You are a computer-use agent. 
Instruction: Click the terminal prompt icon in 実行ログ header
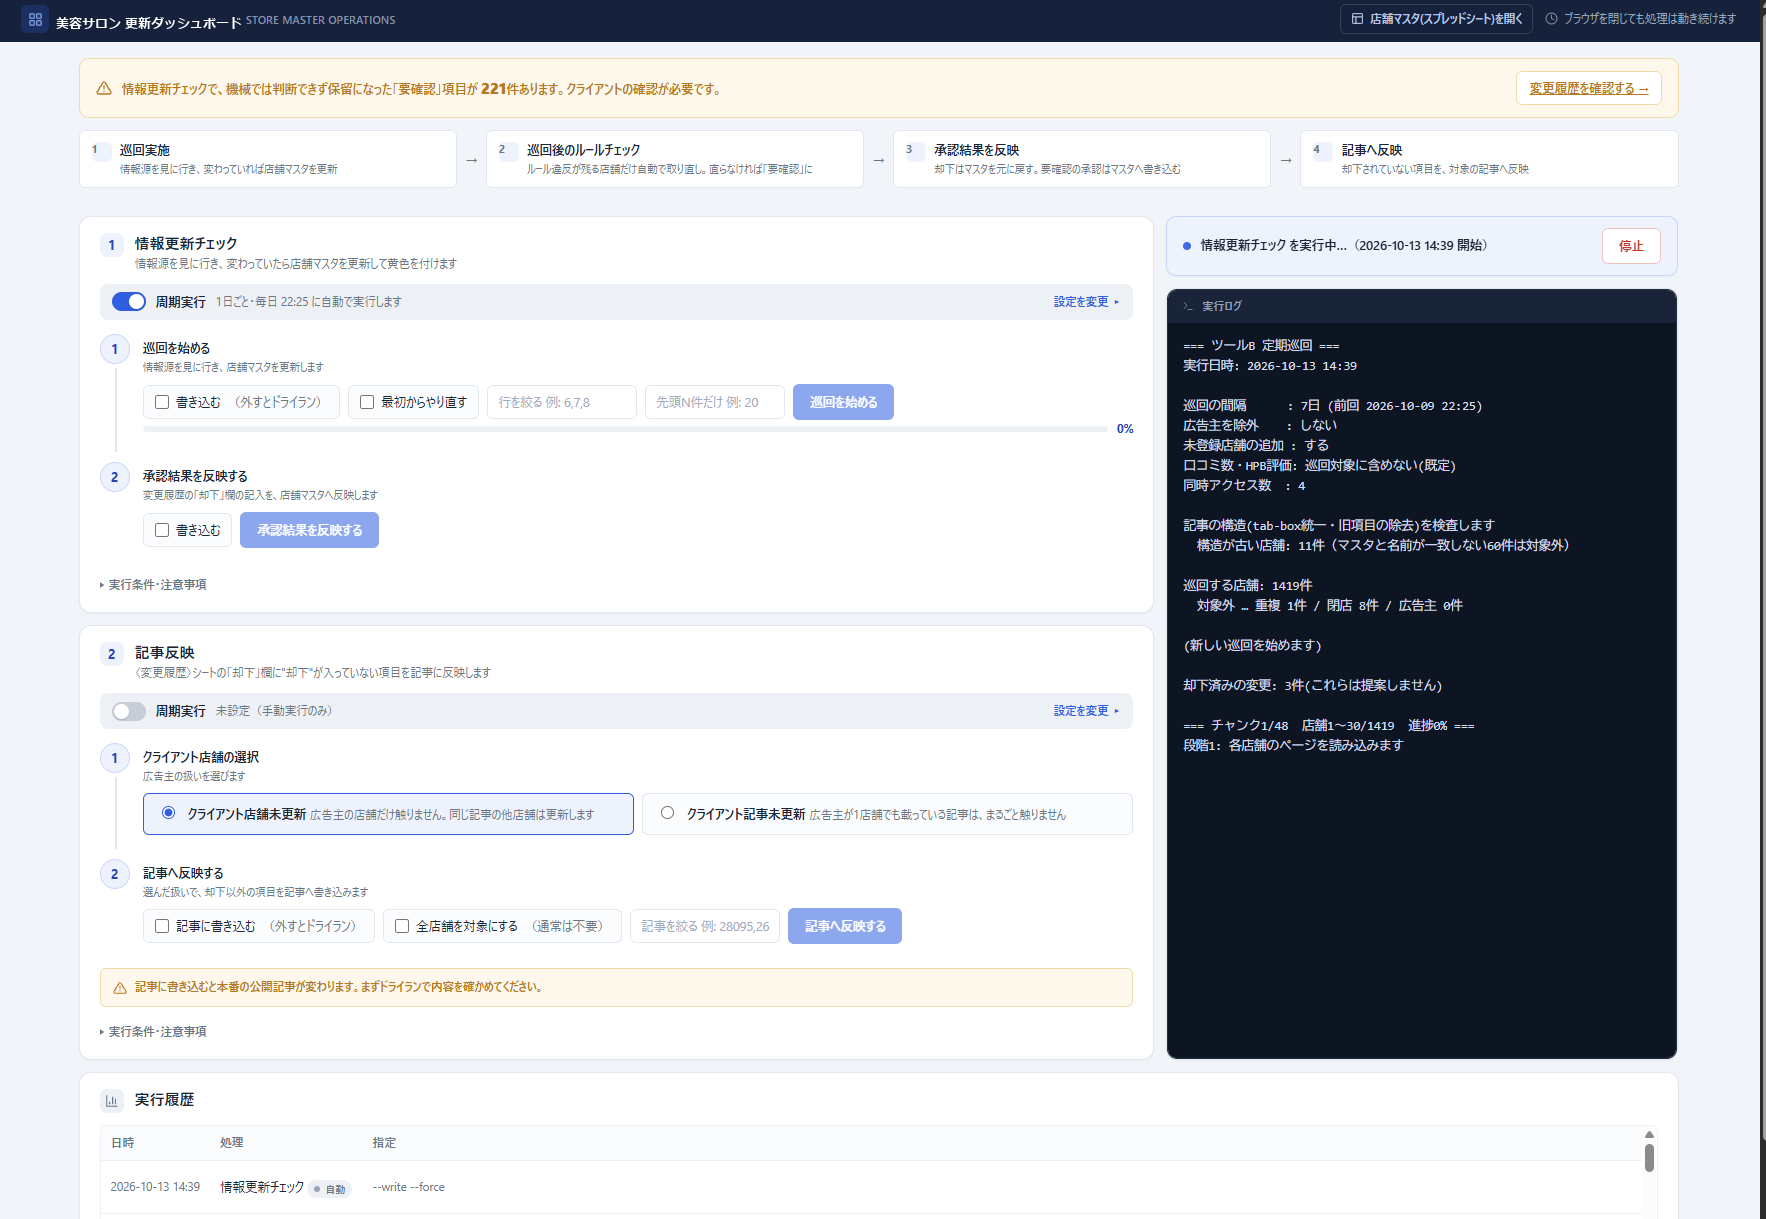[1188, 306]
